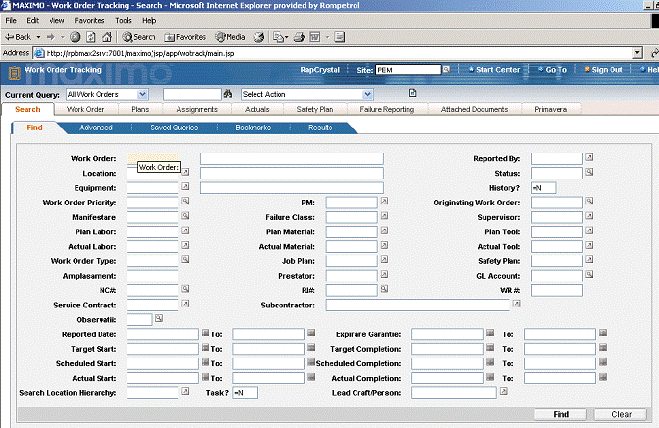Viewport: 659px width, 428px height.
Task: Open the Favorites menu
Action: coord(89,20)
